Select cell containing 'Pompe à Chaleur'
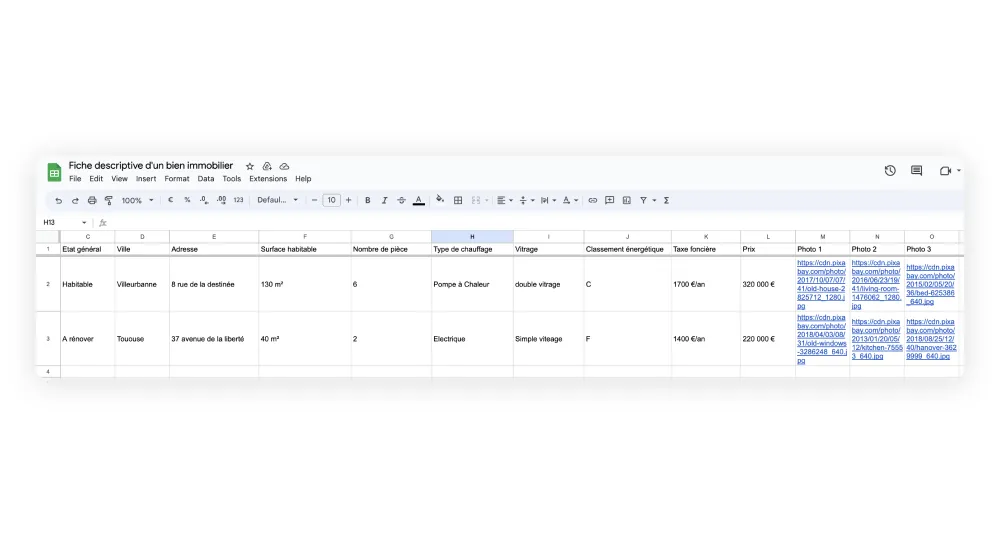Screen dimensions: 1000x537 [472, 284]
